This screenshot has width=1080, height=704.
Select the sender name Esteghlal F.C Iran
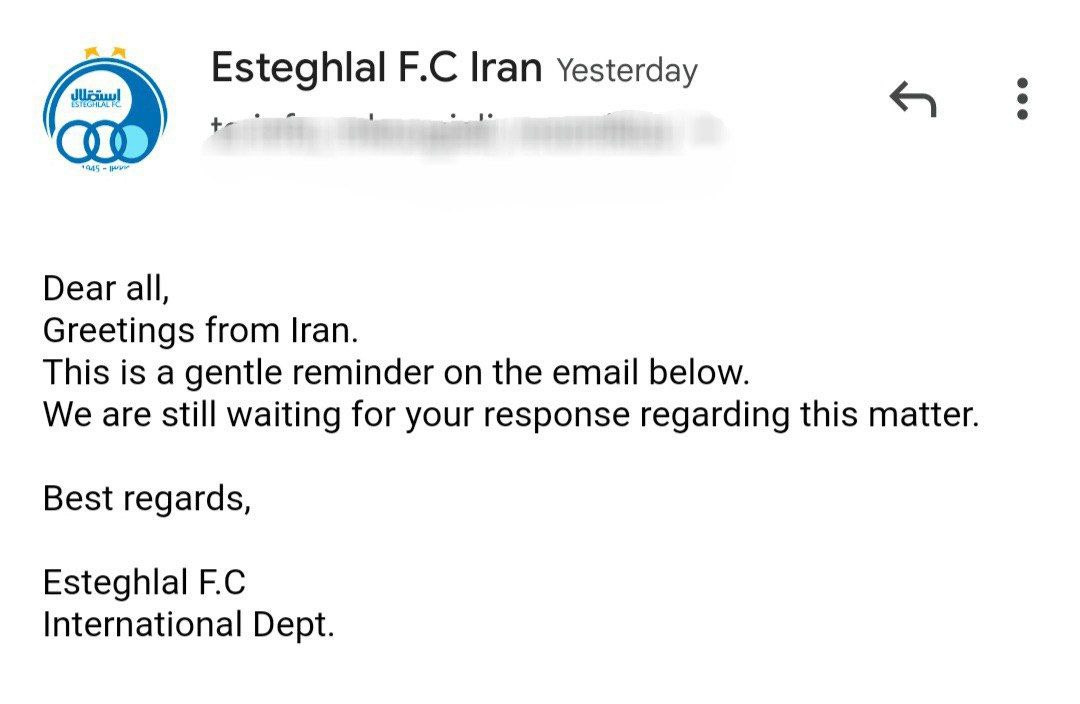pyautogui.click(x=376, y=68)
